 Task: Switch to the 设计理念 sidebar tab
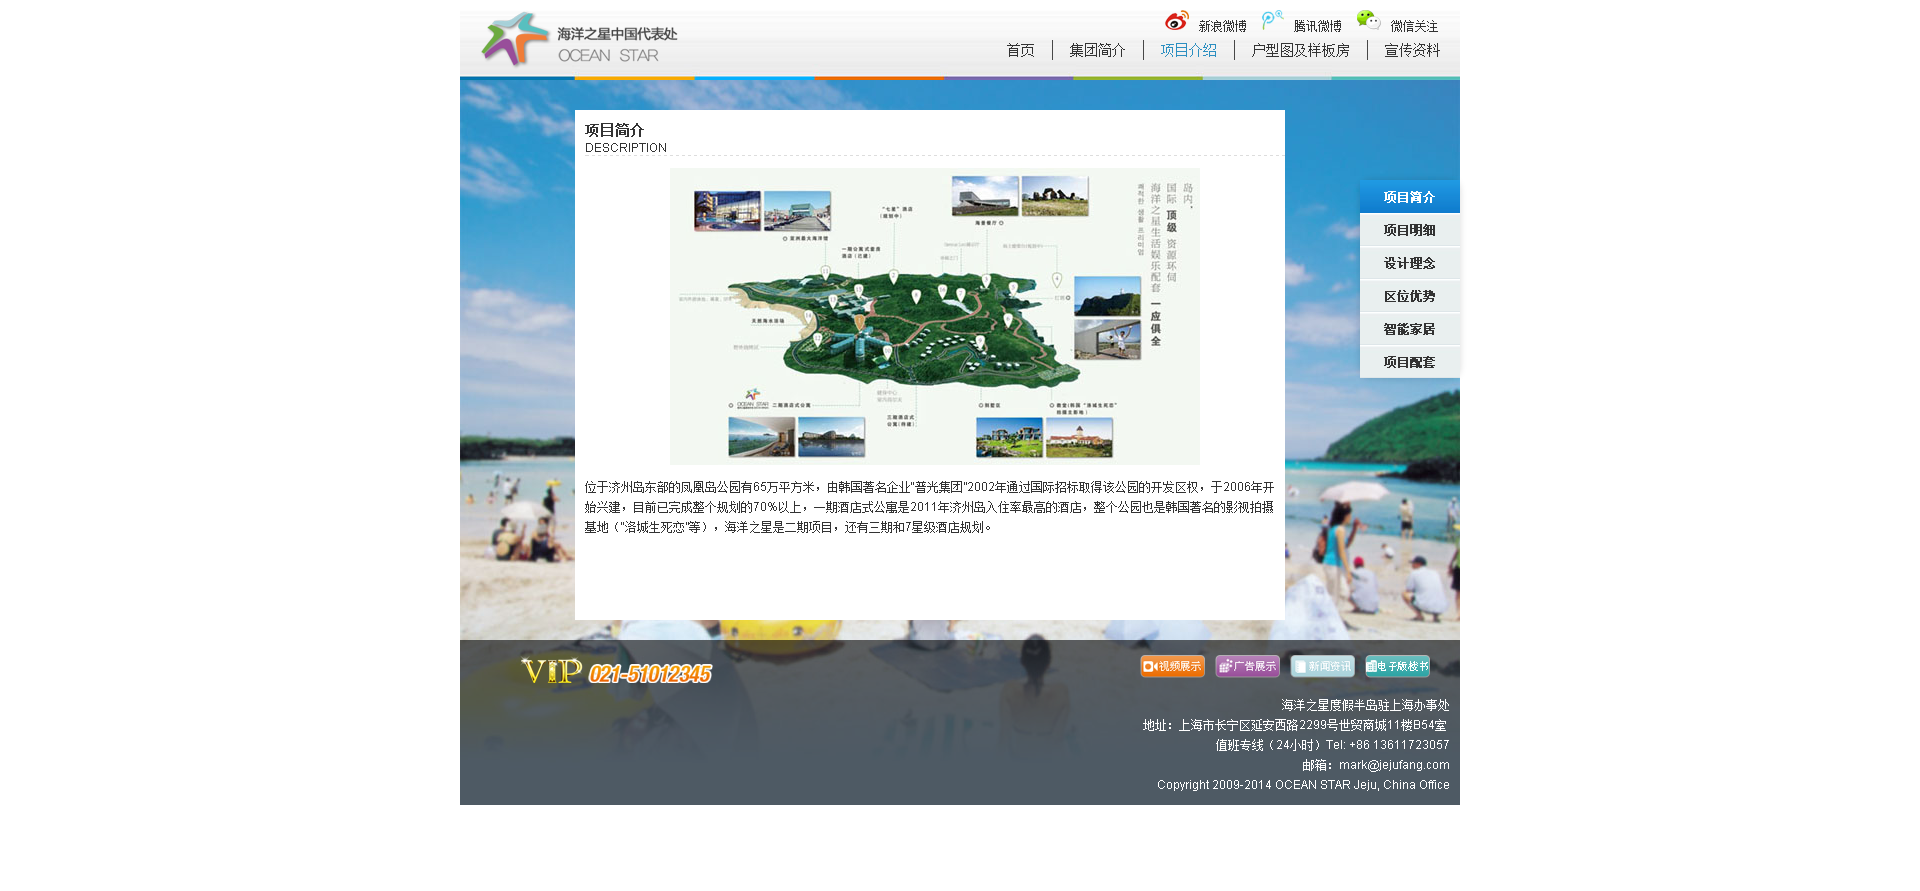[x=1409, y=263]
